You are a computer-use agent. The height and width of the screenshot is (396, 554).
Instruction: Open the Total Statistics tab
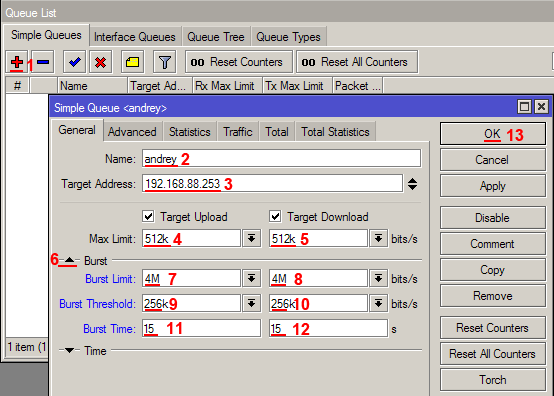coord(335,132)
